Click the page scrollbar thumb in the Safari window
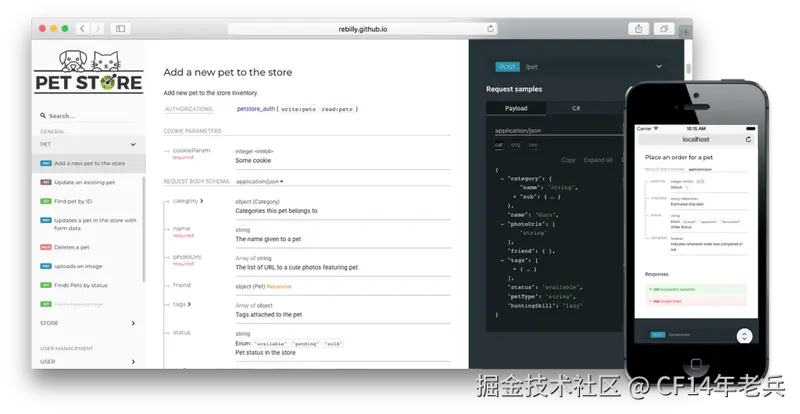The width and height of the screenshot is (800, 414). click(688, 68)
